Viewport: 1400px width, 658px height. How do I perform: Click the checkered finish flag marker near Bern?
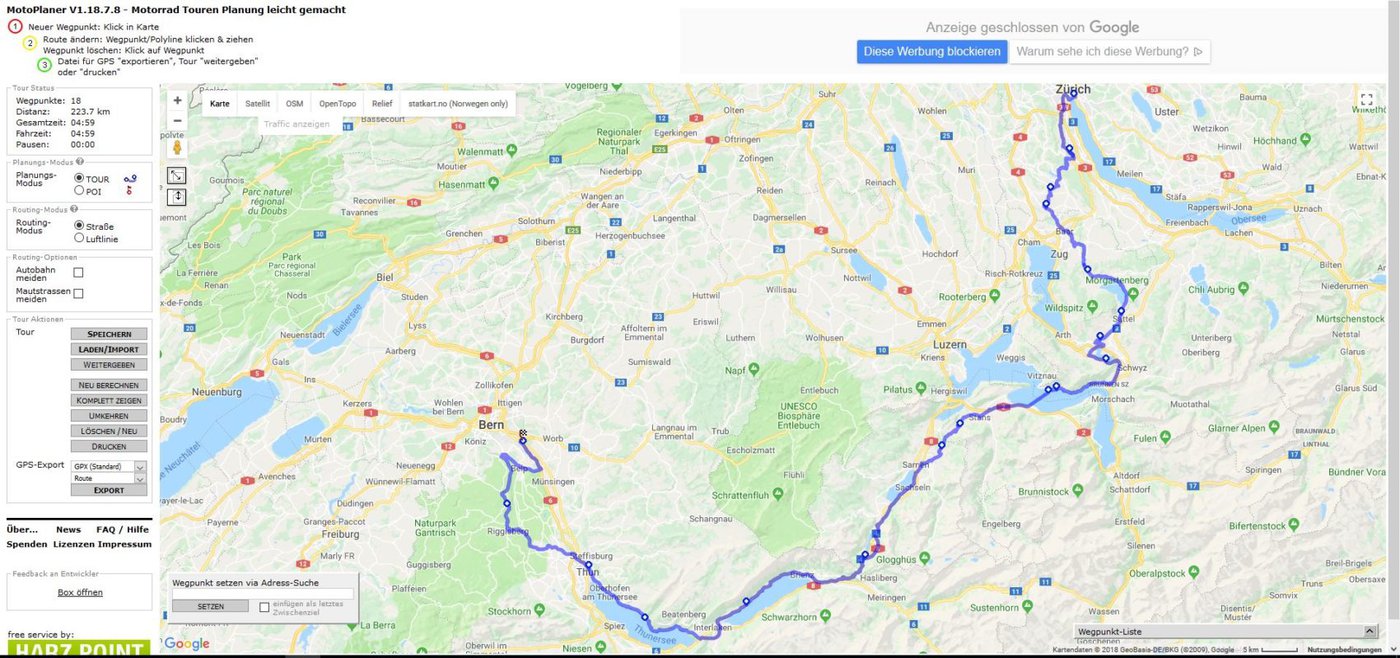click(523, 434)
